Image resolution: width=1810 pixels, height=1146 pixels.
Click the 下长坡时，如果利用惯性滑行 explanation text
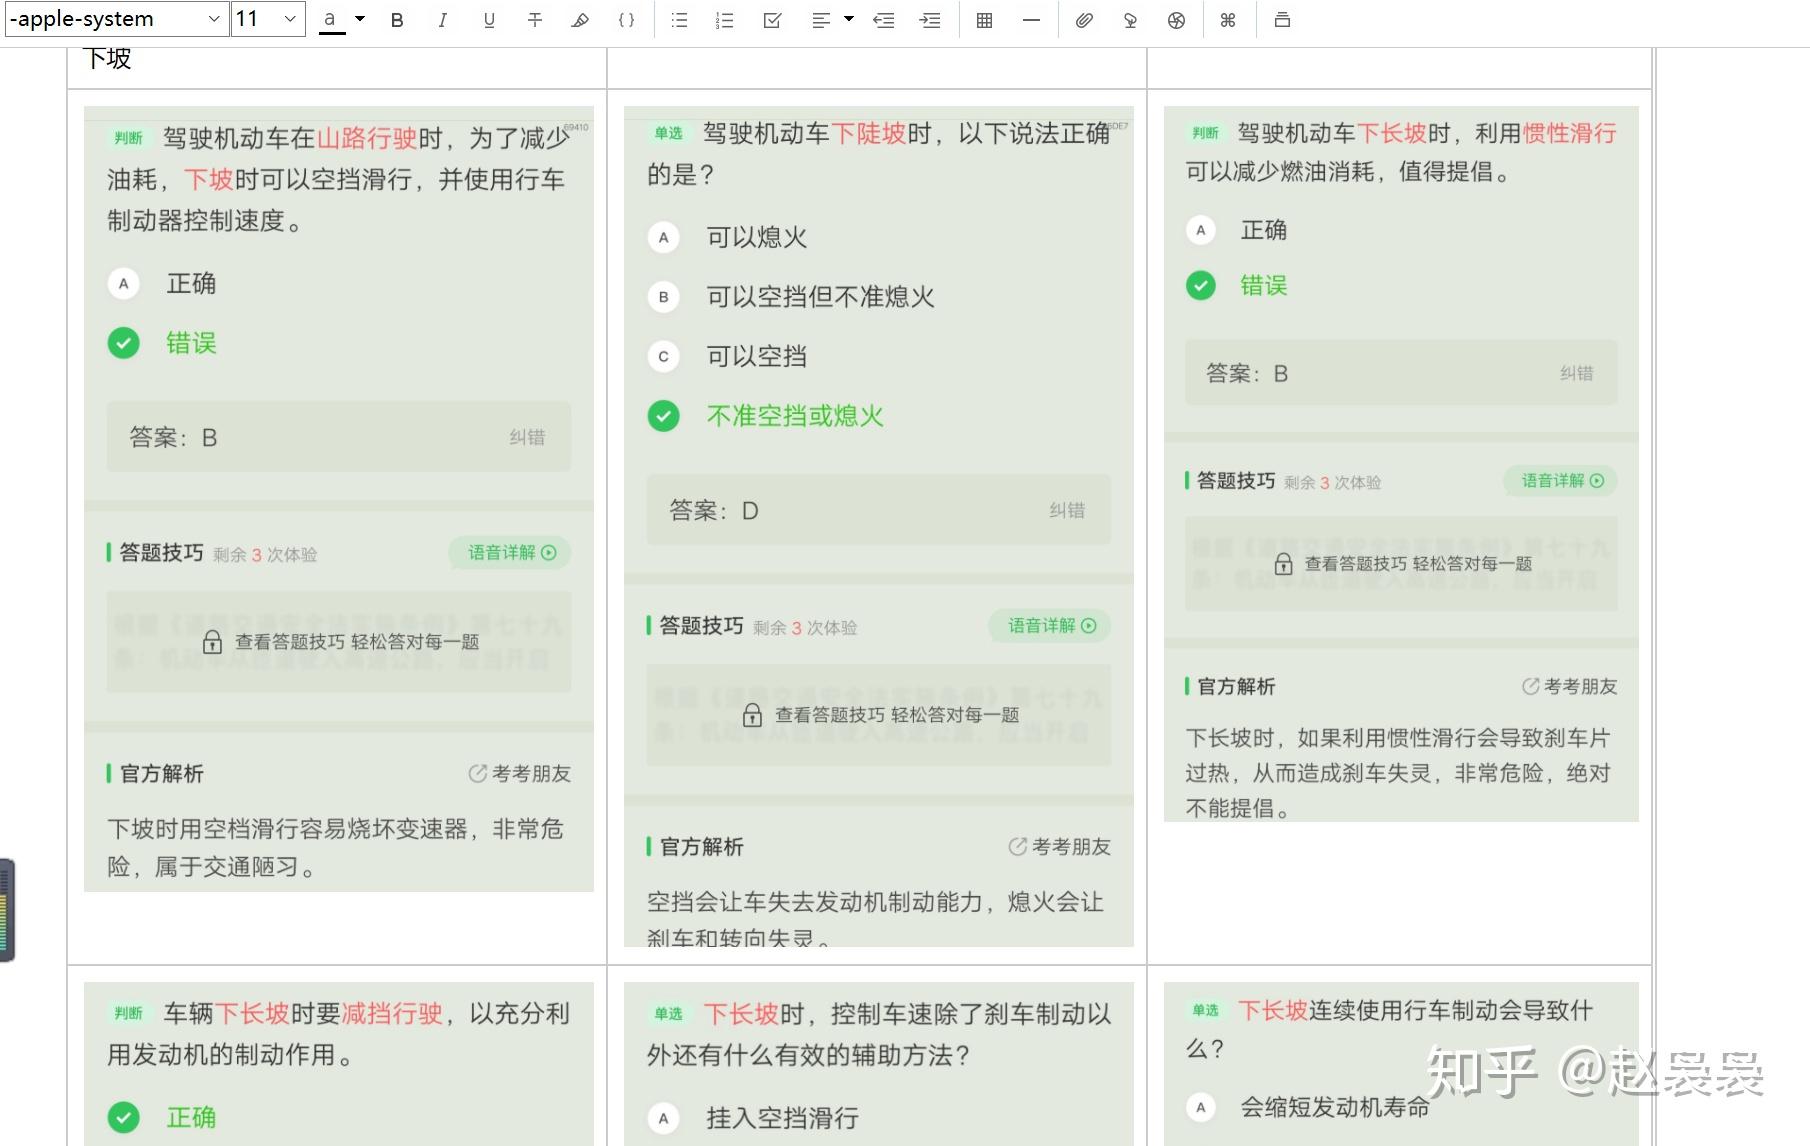[1398, 773]
